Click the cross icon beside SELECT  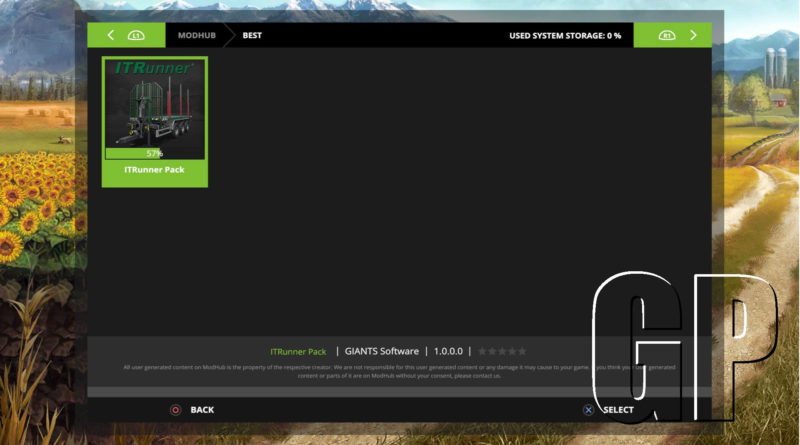[x=588, y=409]
